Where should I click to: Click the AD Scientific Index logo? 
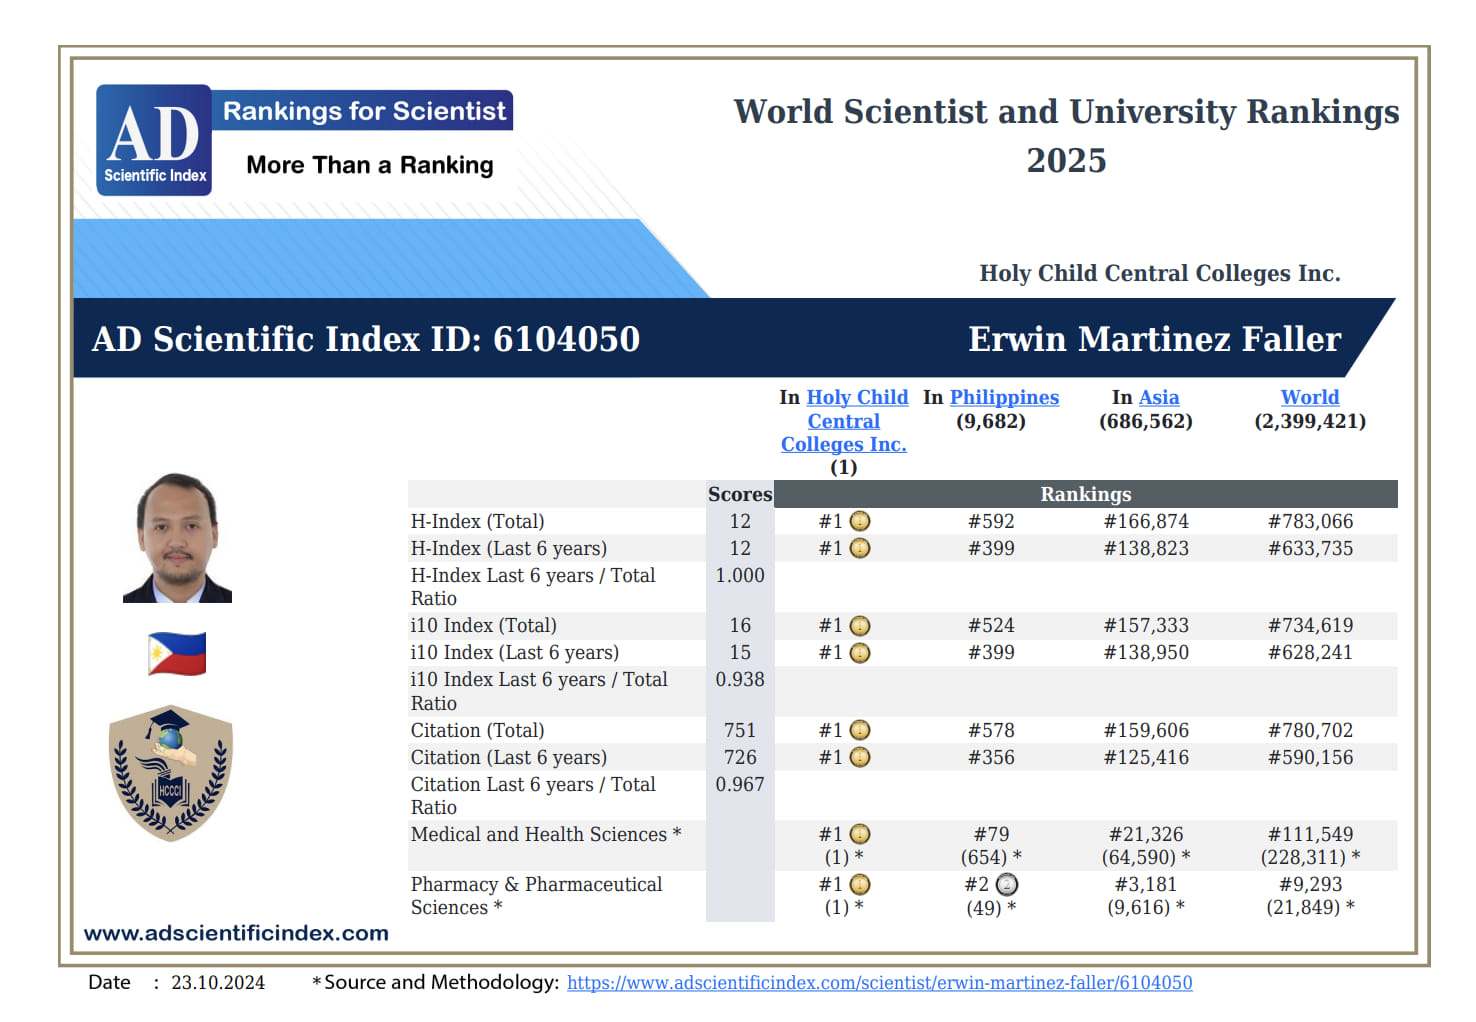point(154,140)
